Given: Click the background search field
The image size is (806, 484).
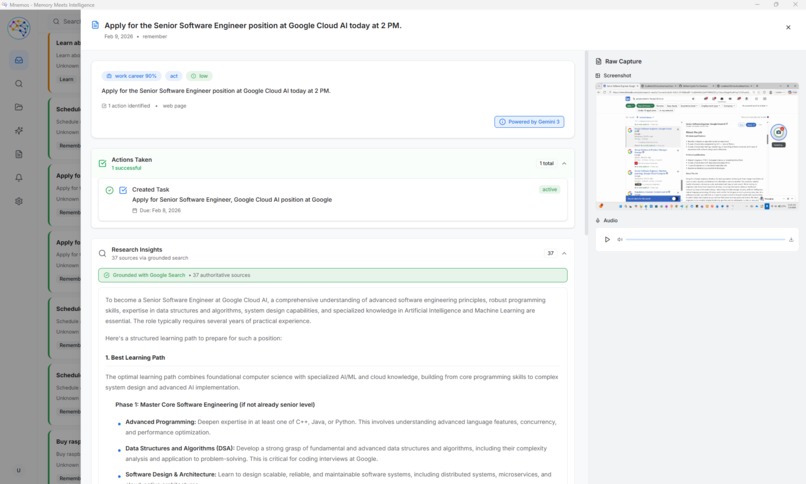Looking at the screenshot, I should [x=66, y=22].
